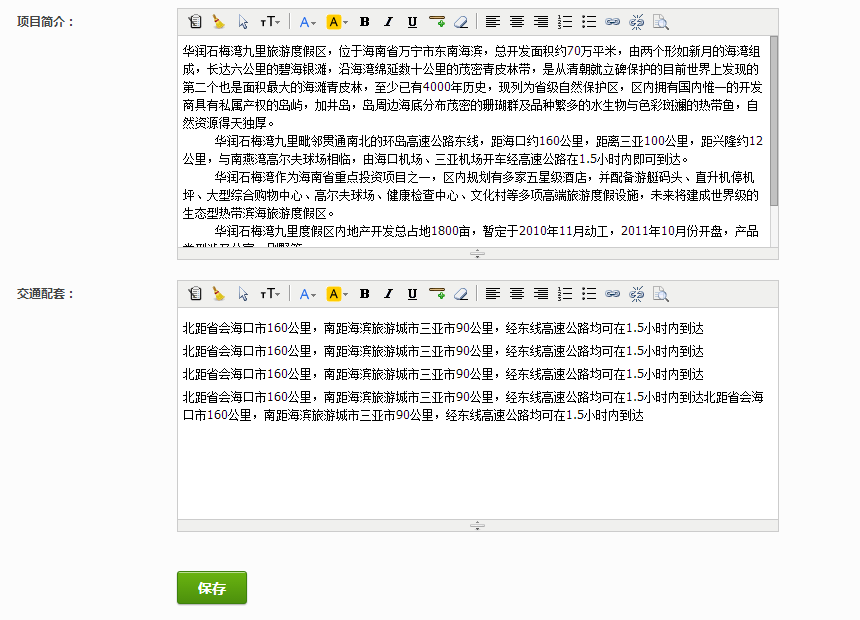Toggle underline in the 交通配套 editor
The height and width of the screenshot is (620, 860).
click(412, 294)
